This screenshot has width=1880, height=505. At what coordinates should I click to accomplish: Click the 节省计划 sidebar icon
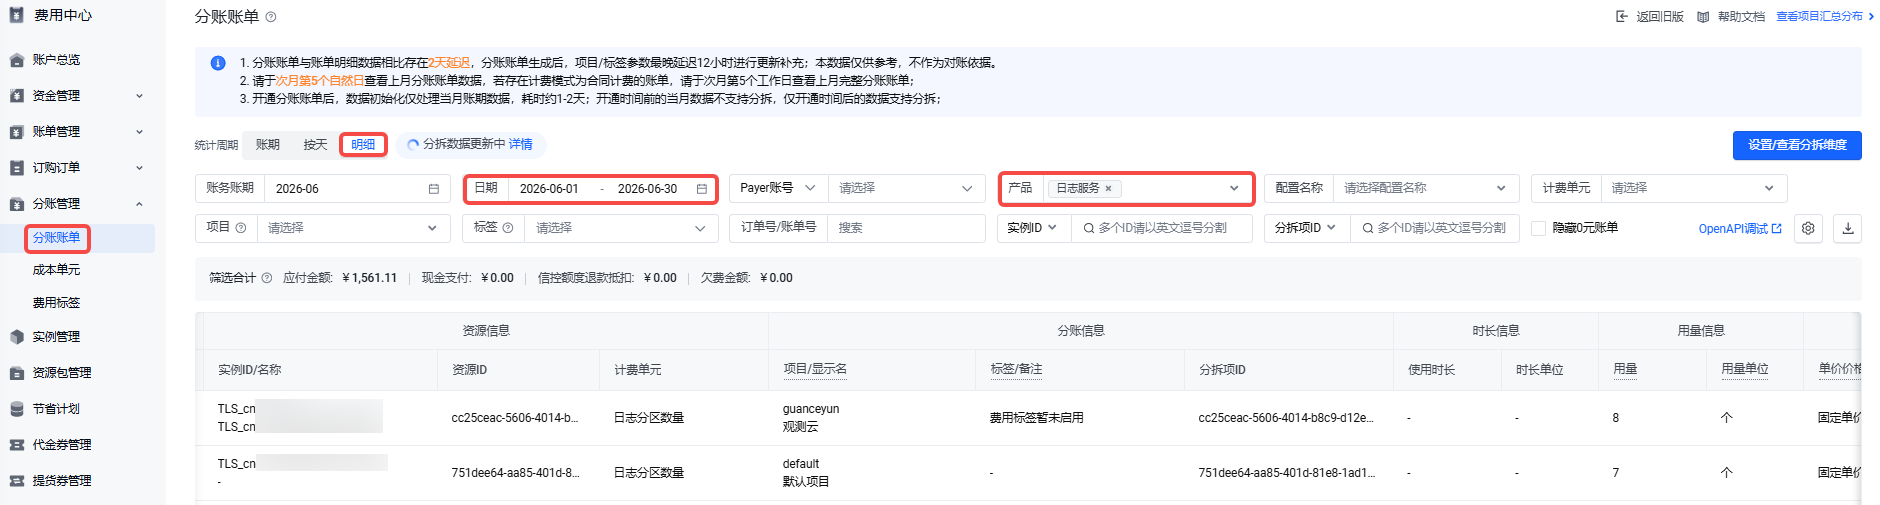pos(16,409)
